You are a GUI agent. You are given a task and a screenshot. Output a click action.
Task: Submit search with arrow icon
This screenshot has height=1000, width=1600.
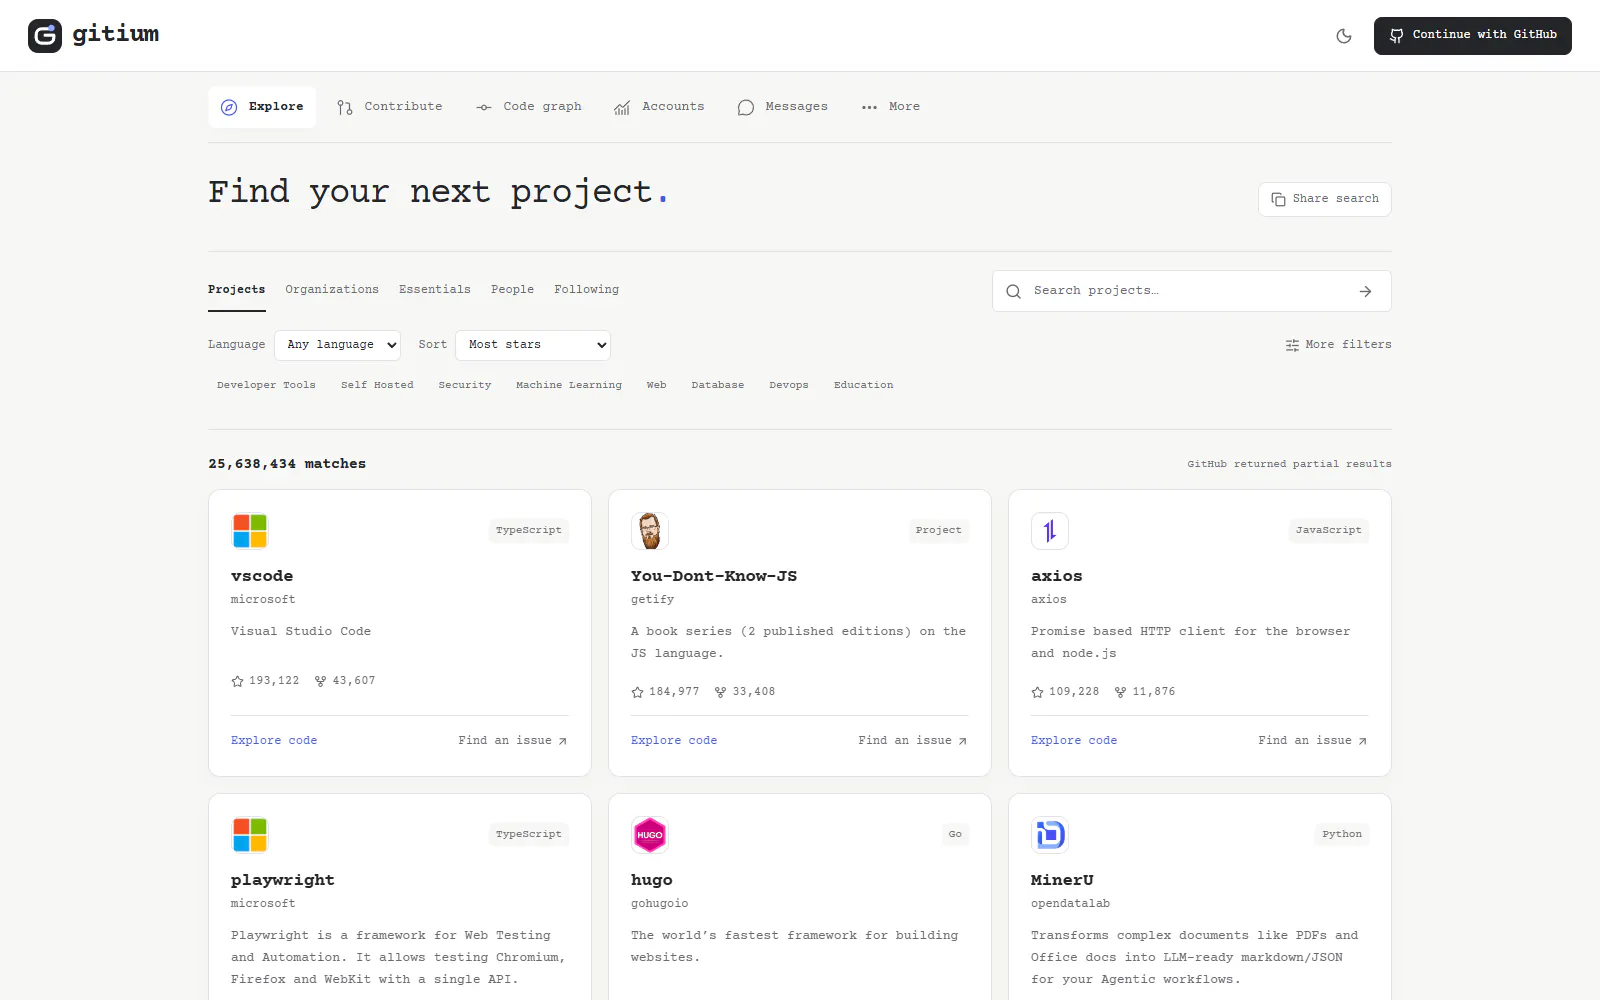tap(1366, 292)
